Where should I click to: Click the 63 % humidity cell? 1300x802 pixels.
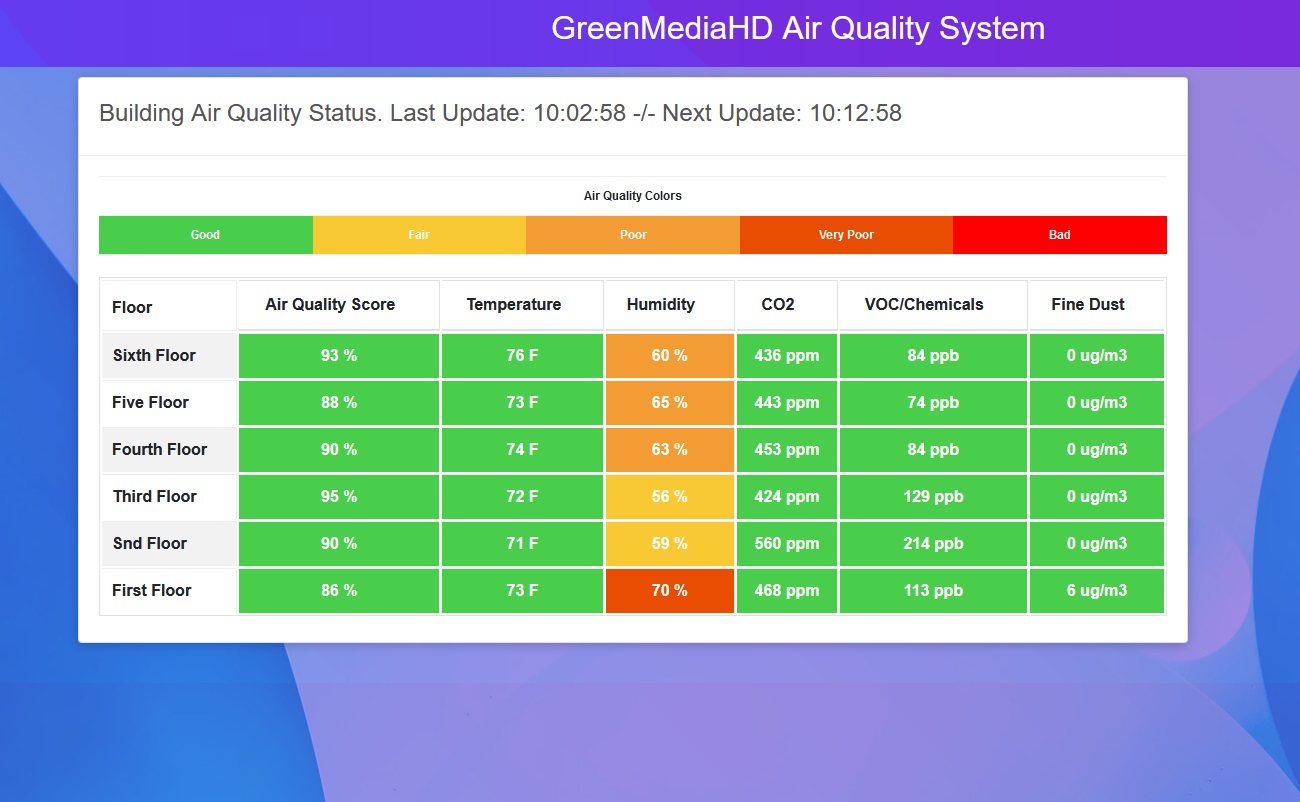tap(670, 450)
